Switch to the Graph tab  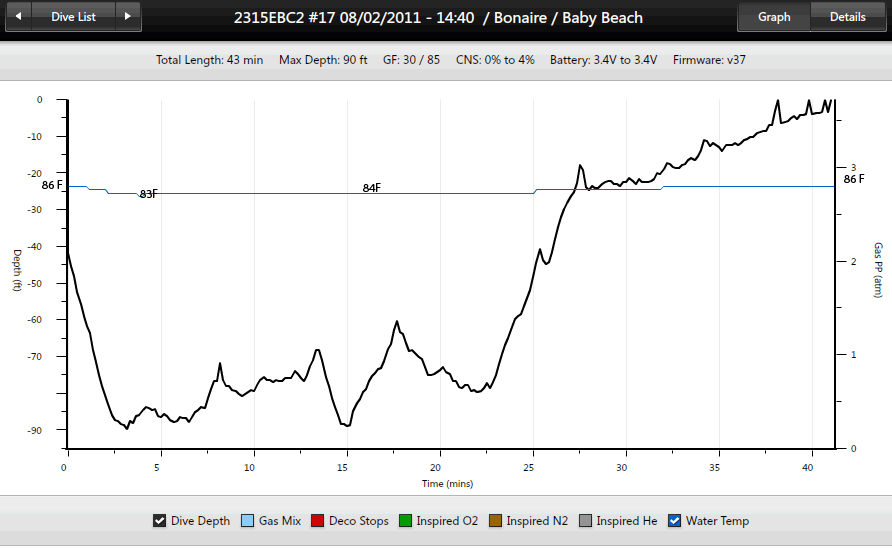click(773, 17)
